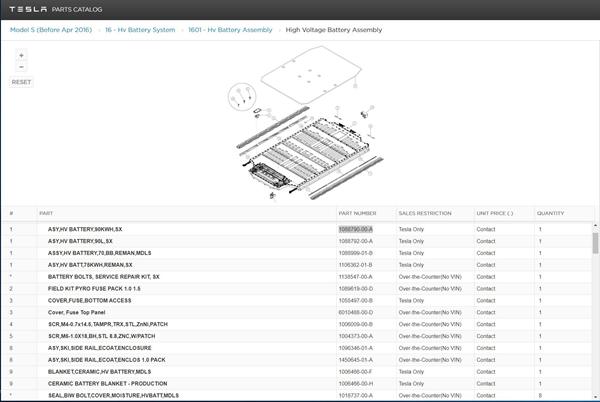
Task: Click the Unit Price column header
Action: tap(494, 213)
